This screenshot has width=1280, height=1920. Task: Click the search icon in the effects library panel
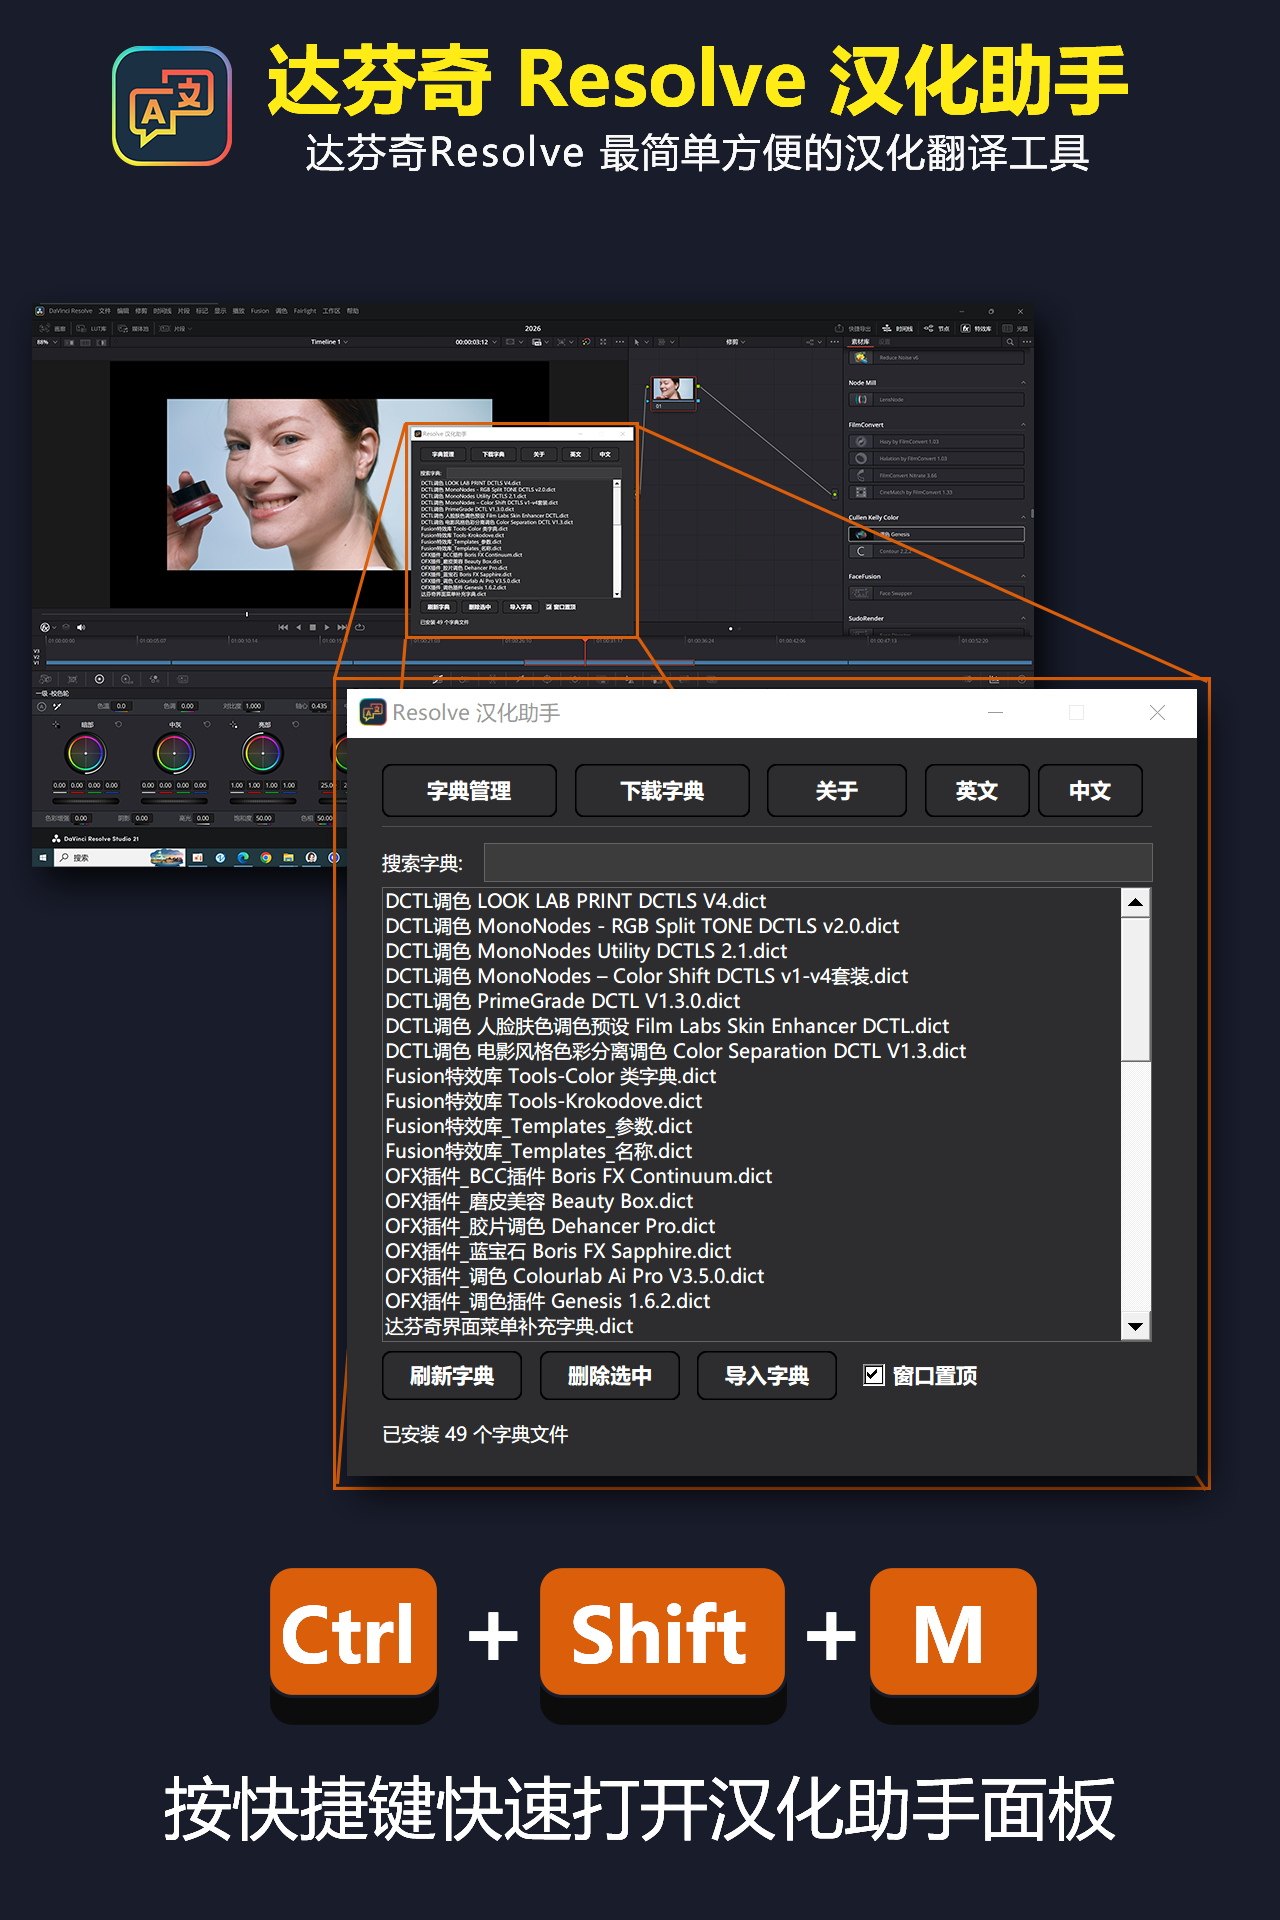(x=1010, y=342)
